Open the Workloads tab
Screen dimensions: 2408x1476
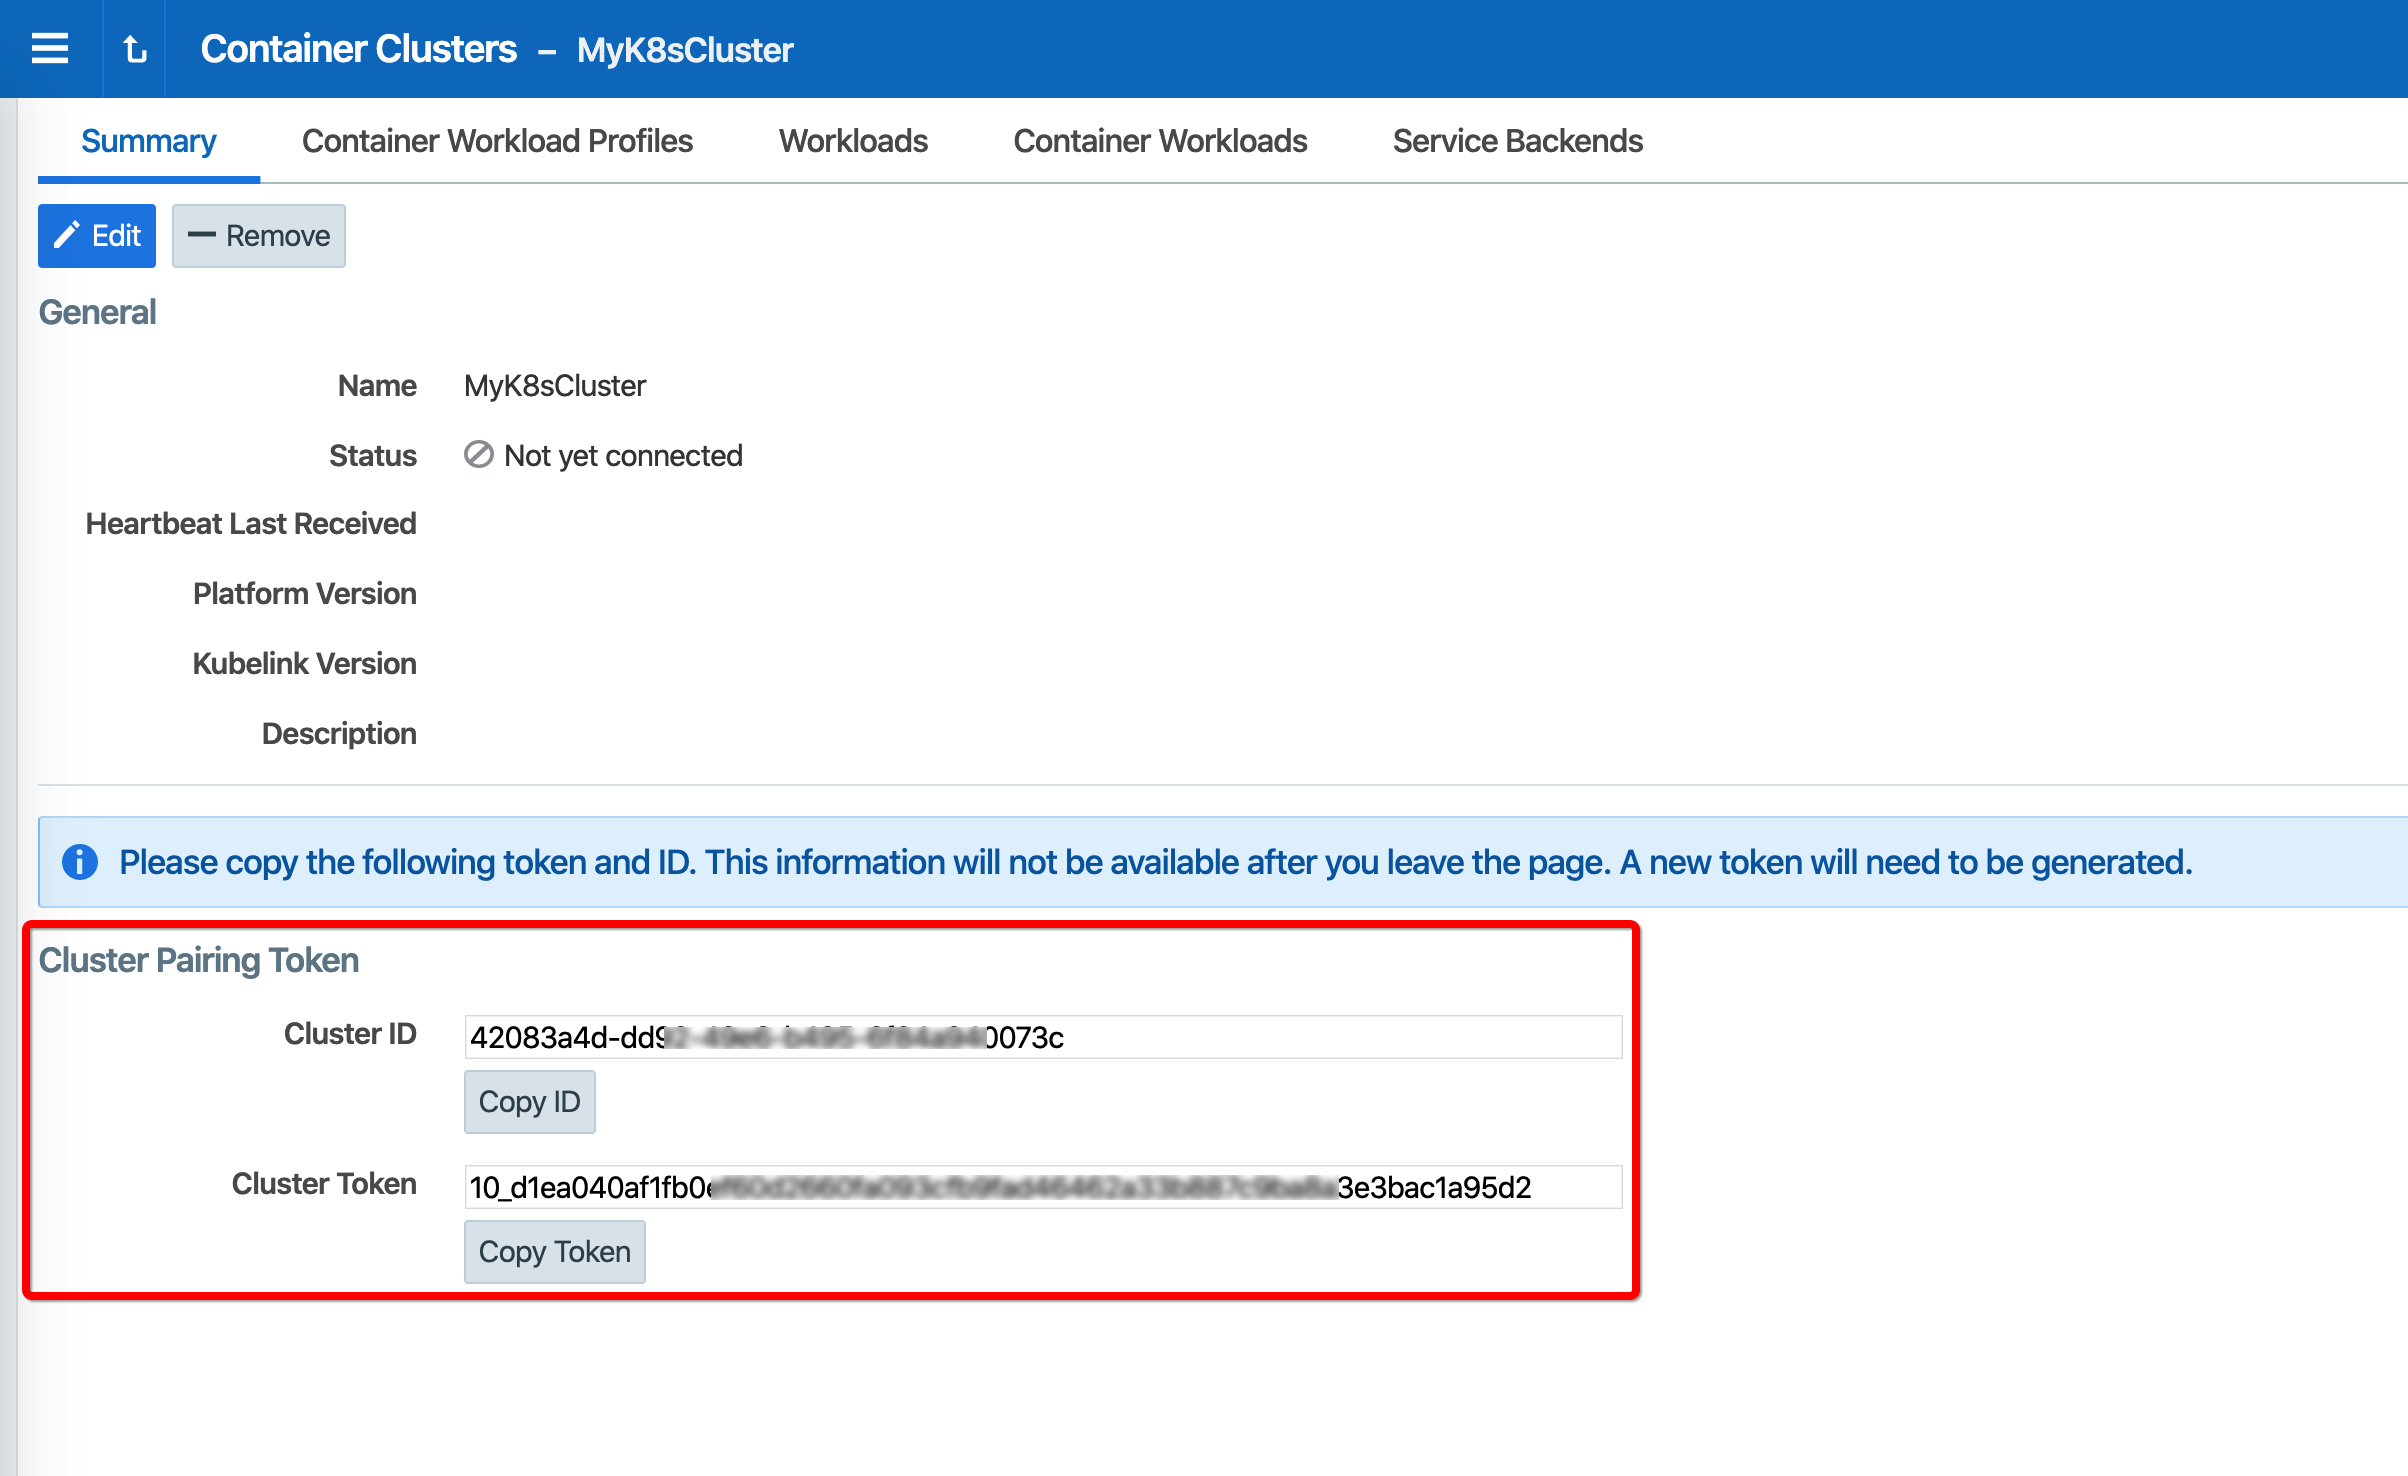(852, 141)
